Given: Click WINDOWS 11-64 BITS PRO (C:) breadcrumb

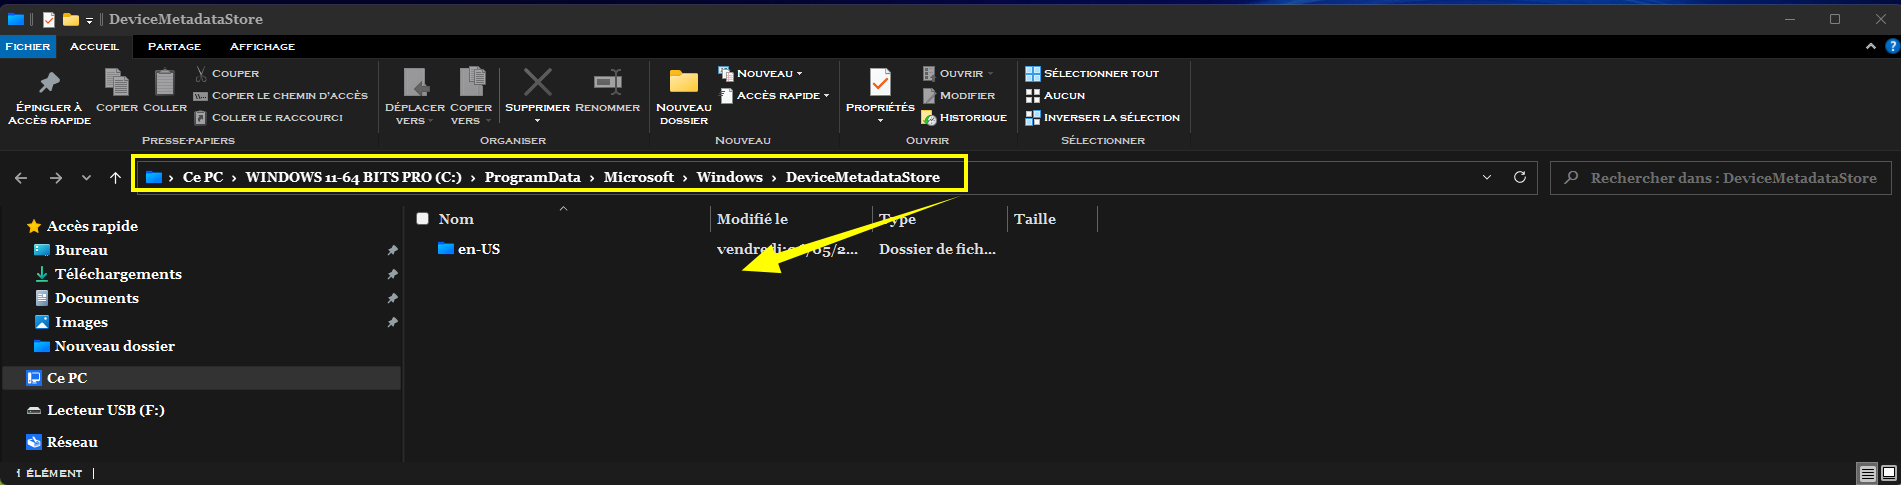Looking at the screenshot, I should tap(353, 177).
